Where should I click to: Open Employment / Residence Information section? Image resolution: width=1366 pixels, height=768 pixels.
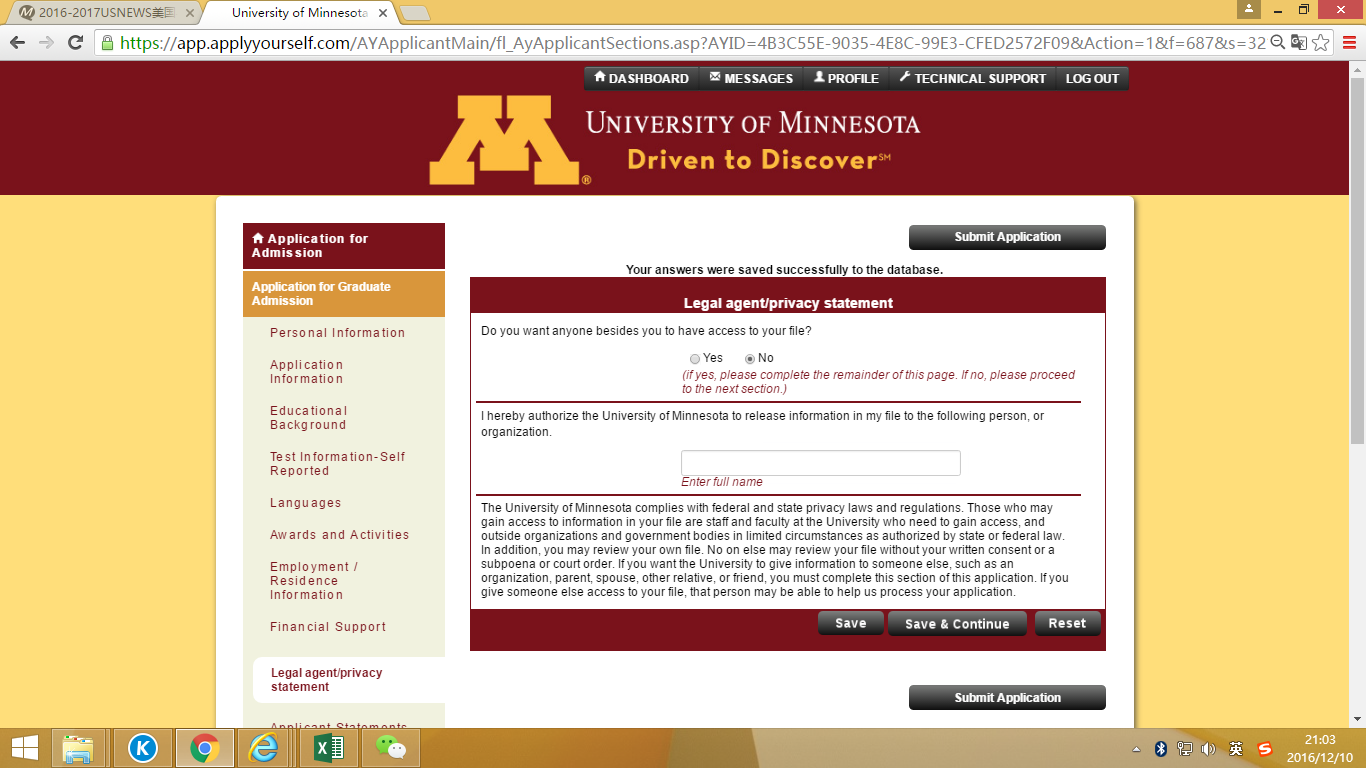314,581
